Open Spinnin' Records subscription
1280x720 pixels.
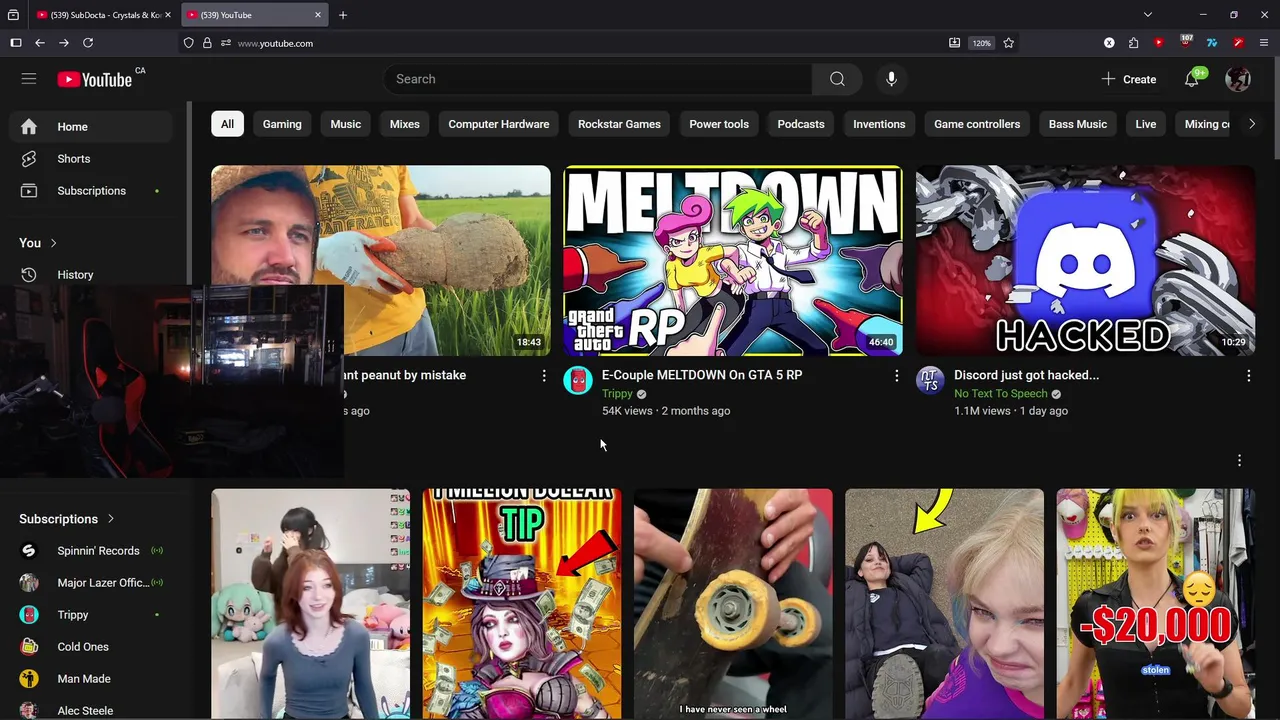tap(91, 551)
